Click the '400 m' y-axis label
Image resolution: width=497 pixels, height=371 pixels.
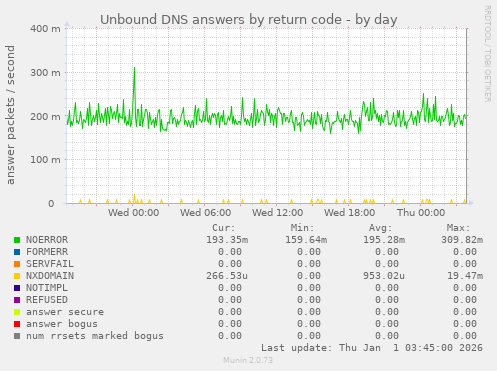click(x=46, y=29)
